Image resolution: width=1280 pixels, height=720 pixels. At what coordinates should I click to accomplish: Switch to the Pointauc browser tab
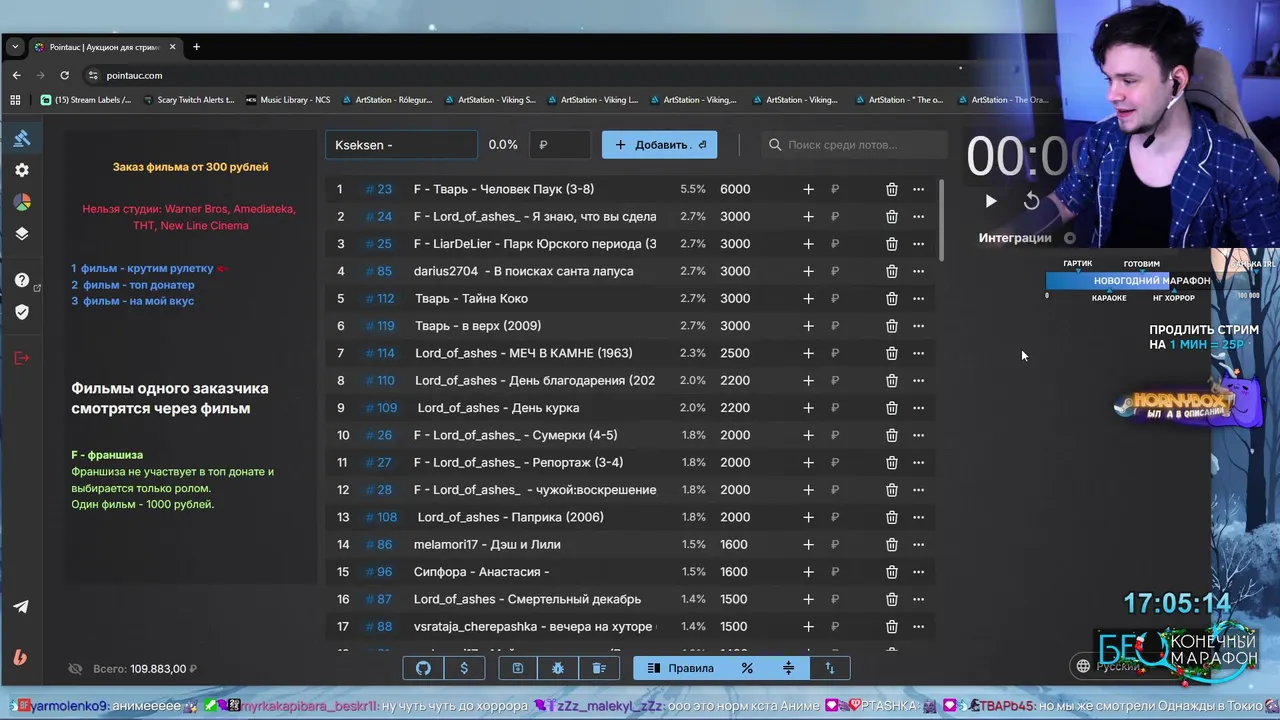pos(104,47)
